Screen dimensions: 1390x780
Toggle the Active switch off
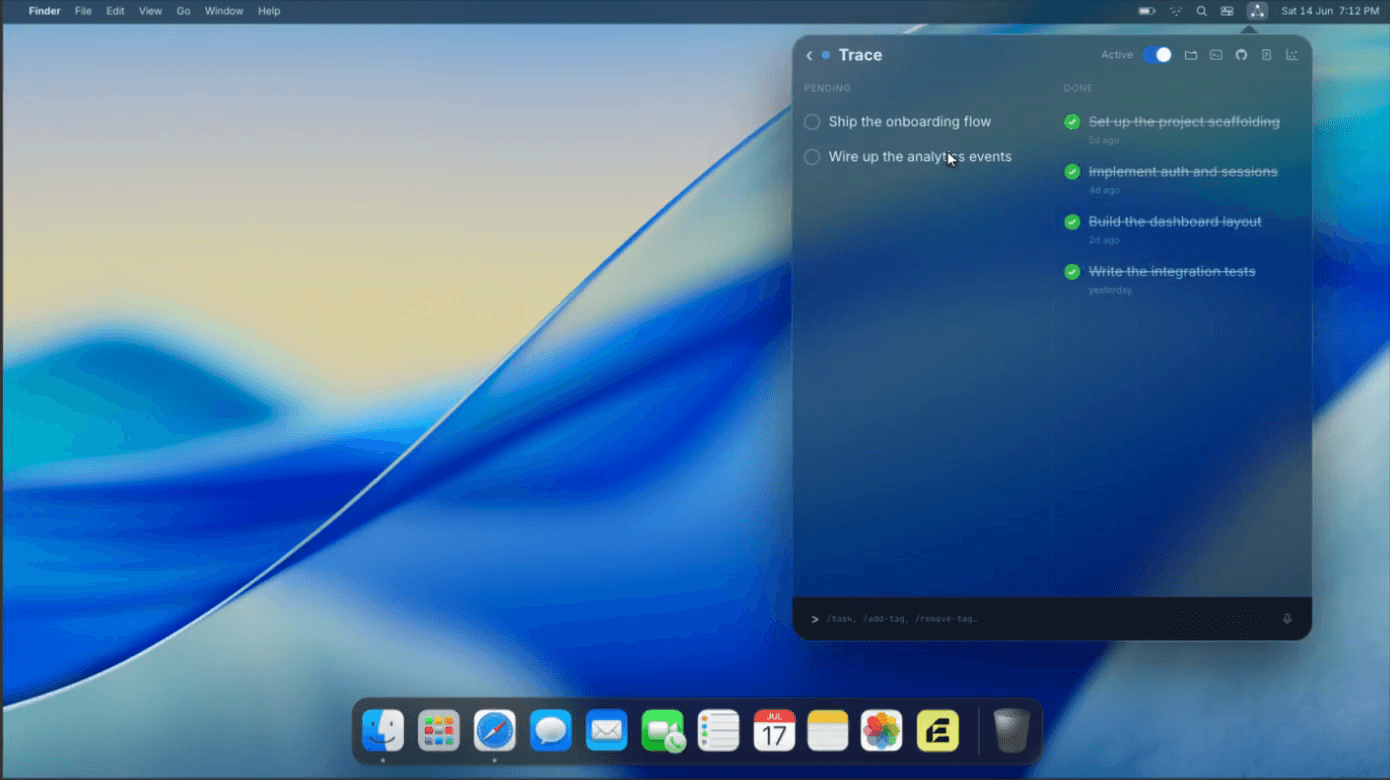1157,55
